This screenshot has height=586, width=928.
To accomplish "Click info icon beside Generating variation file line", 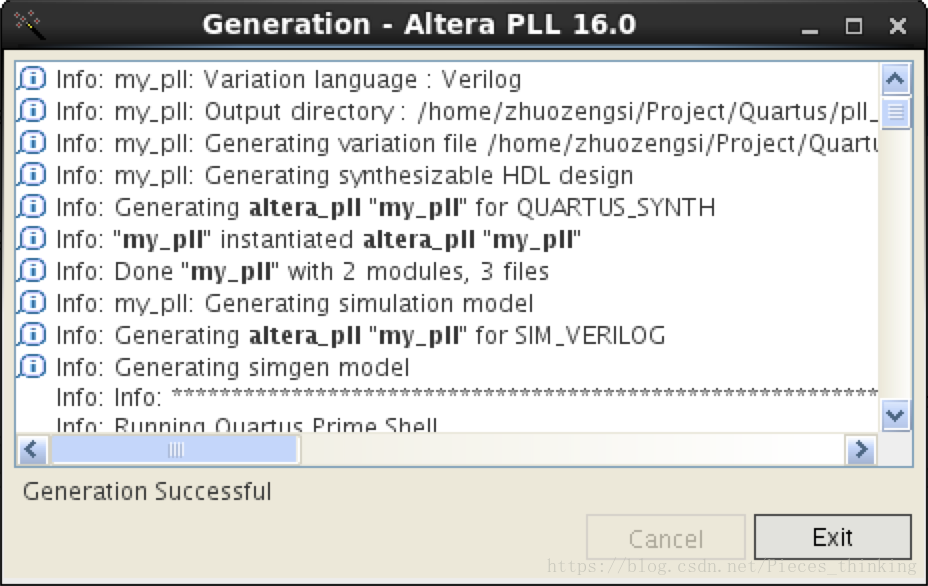I will click(x=31, y=143).
